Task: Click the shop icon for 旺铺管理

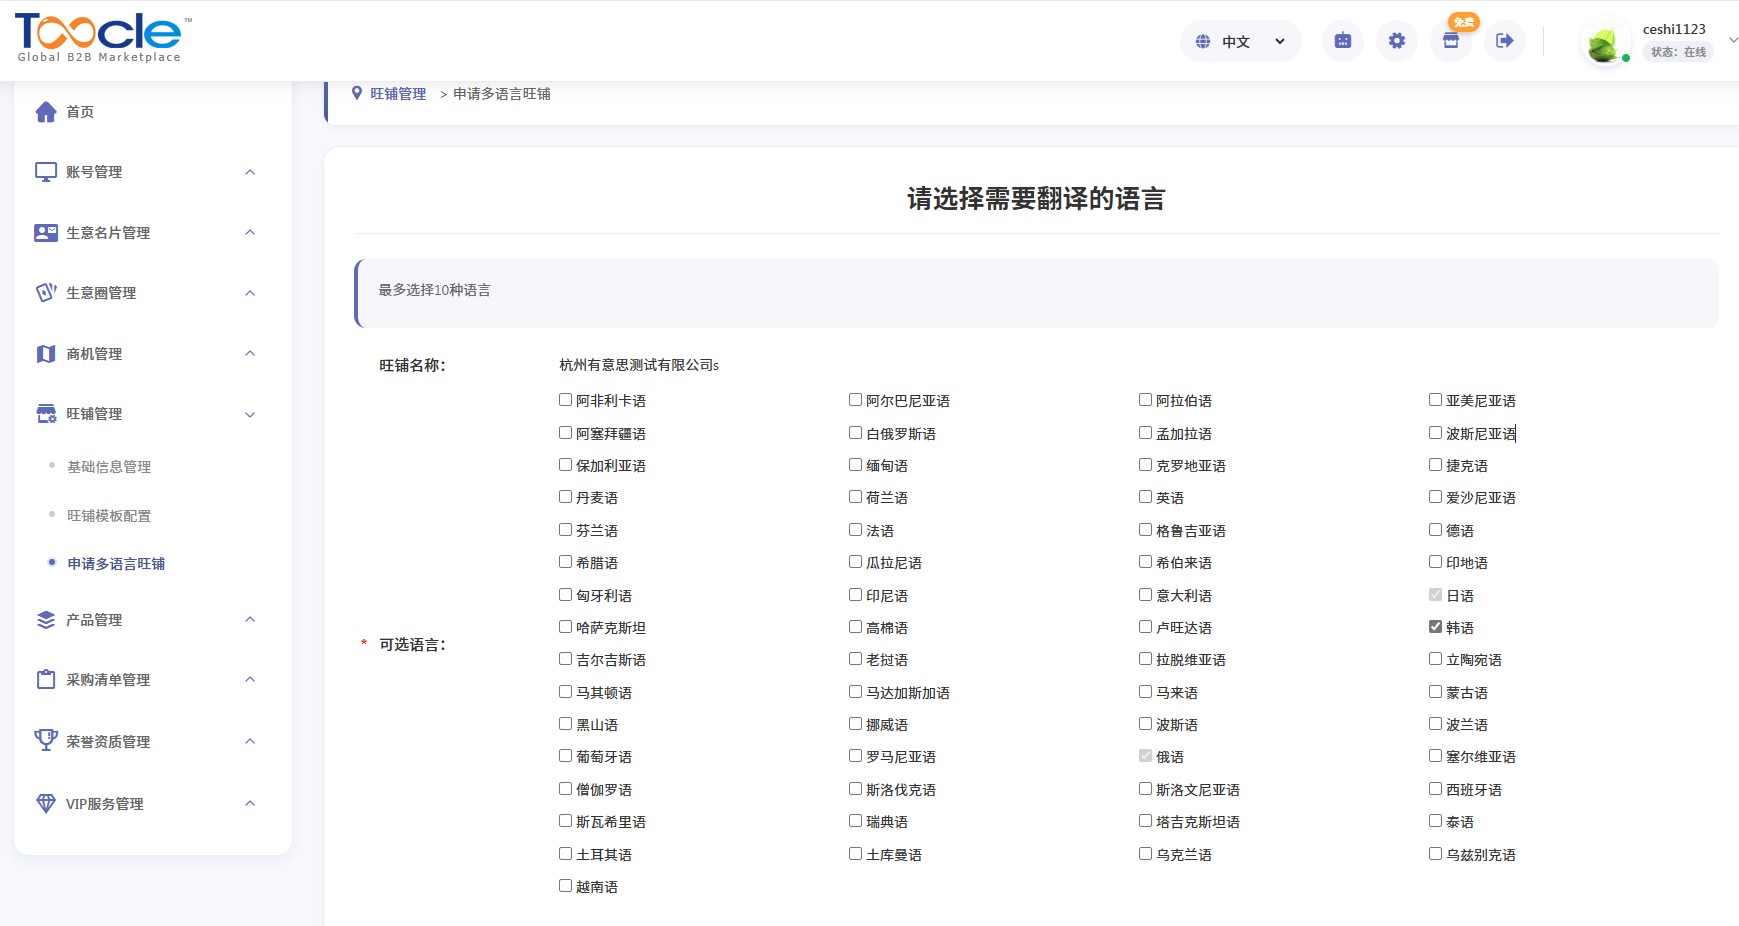Action: tap(46, 414)
